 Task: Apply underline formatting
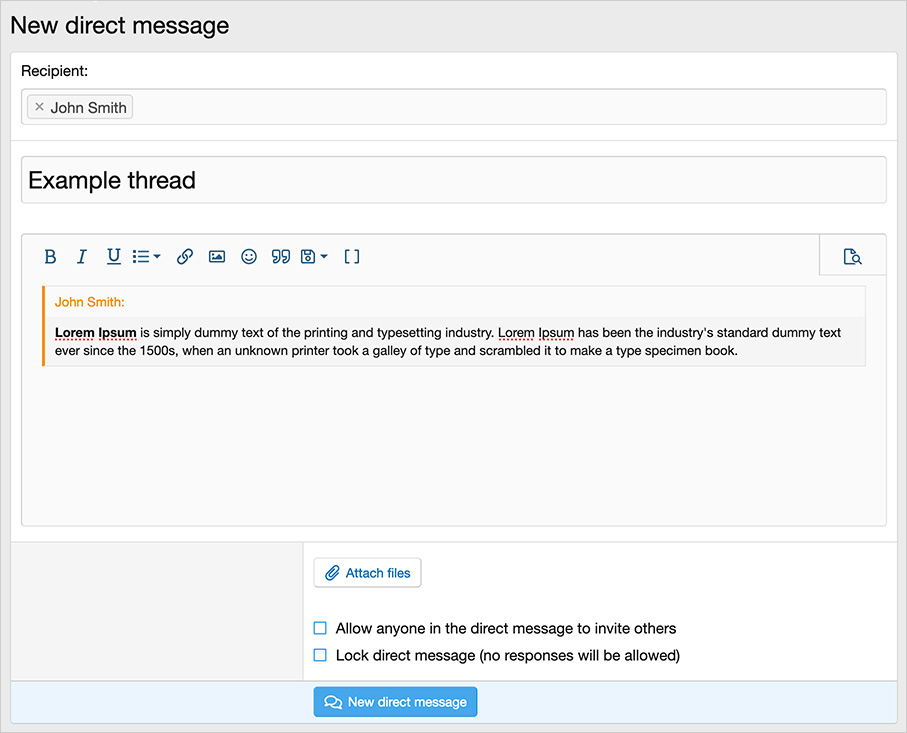point(114,257)
